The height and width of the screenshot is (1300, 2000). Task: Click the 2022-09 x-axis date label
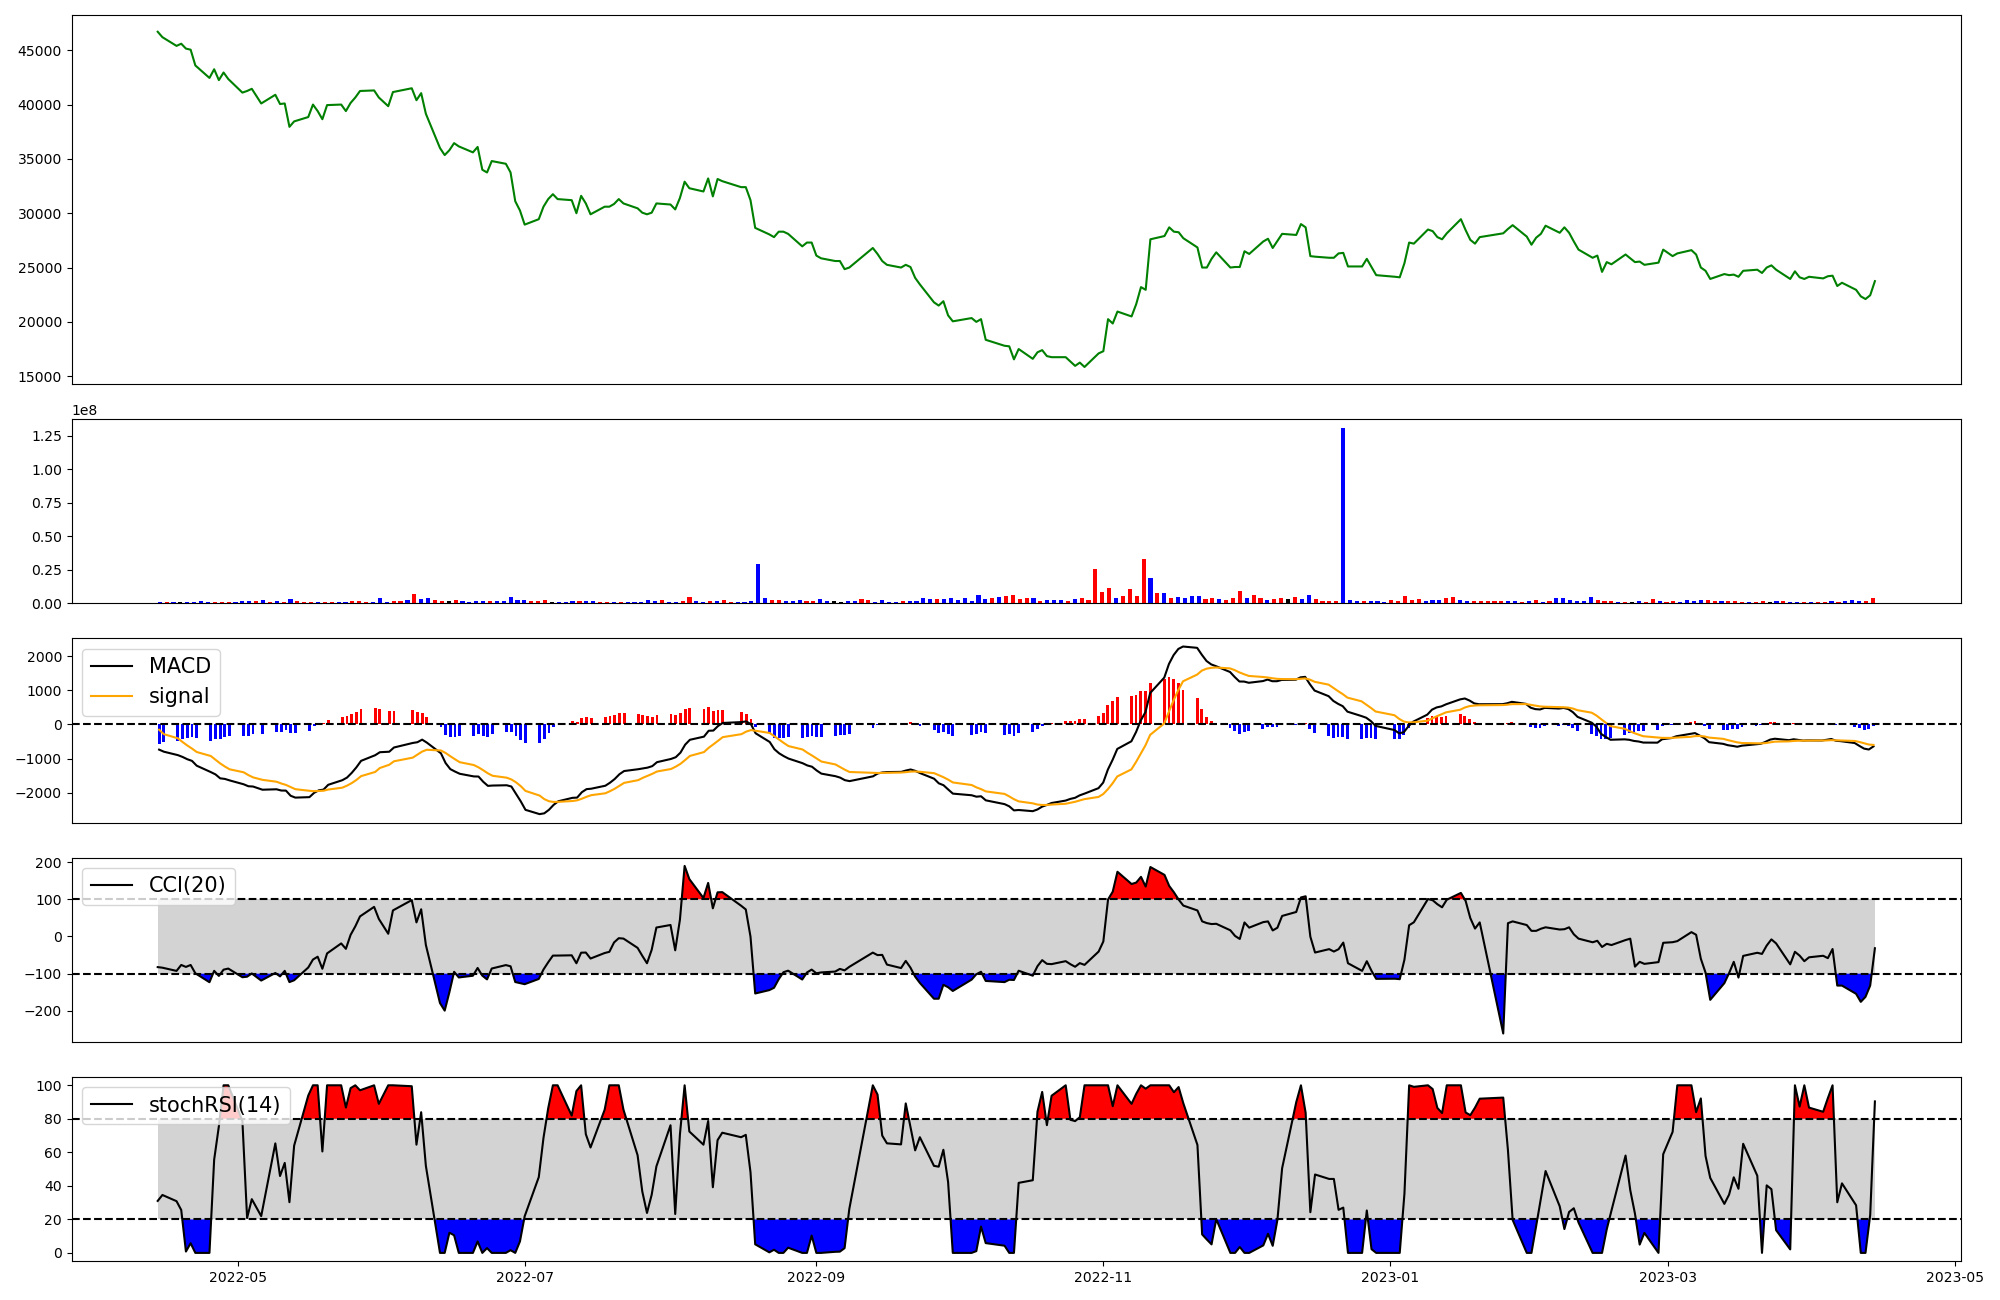click(x=816, y=1277)
